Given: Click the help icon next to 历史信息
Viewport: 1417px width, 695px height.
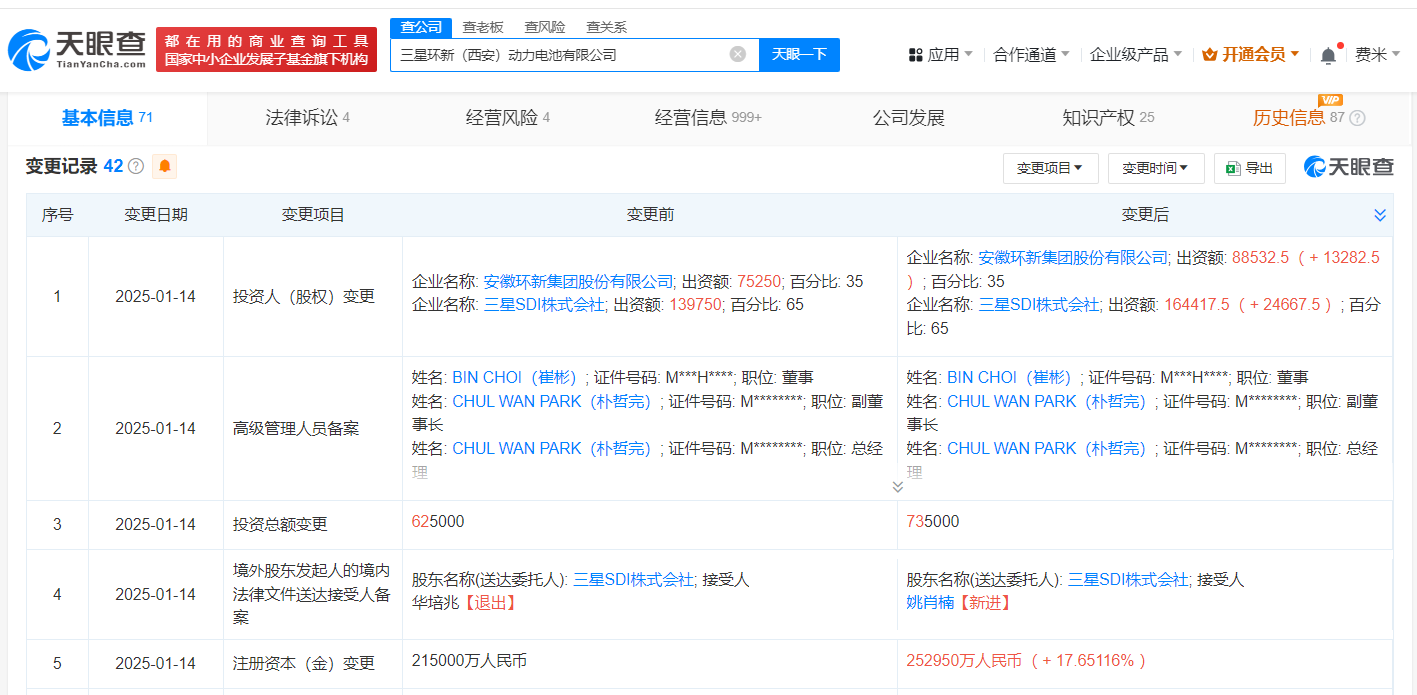Looking at the screenshot, I should [1357, 118].
